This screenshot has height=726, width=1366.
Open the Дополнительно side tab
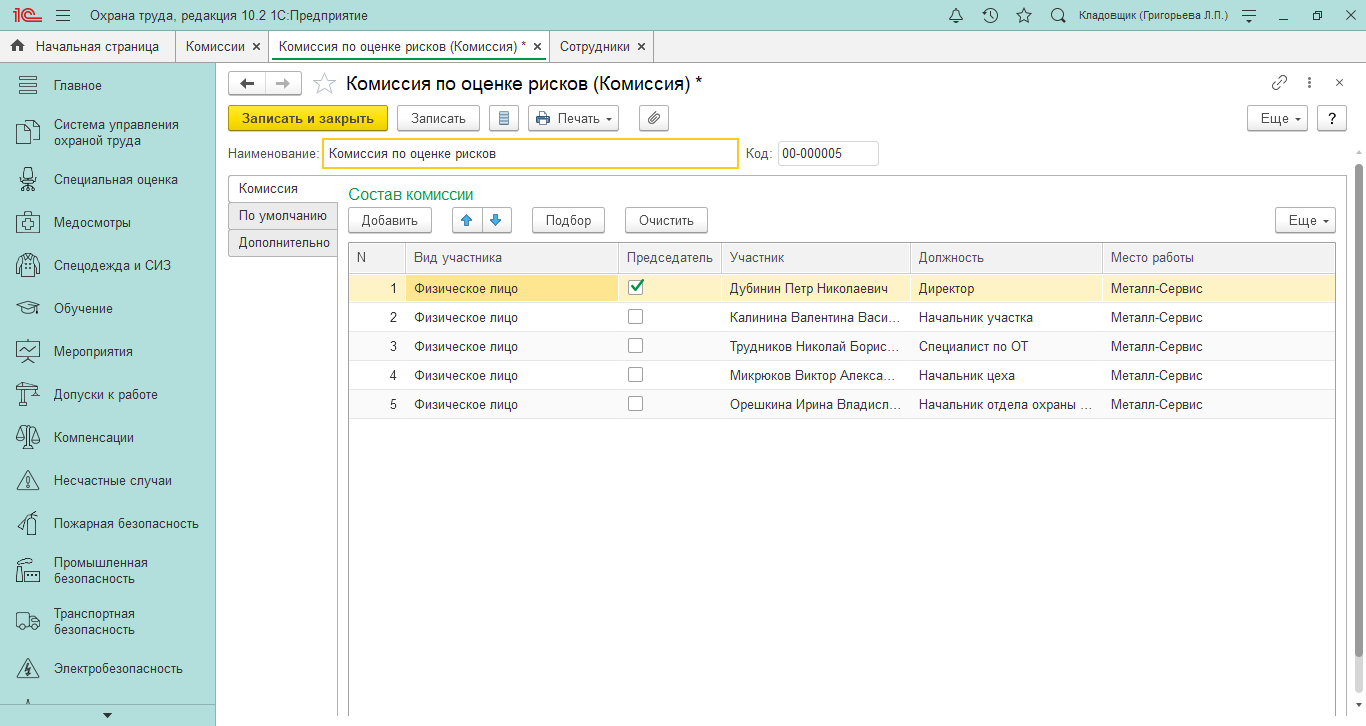[x=283, y=242]
